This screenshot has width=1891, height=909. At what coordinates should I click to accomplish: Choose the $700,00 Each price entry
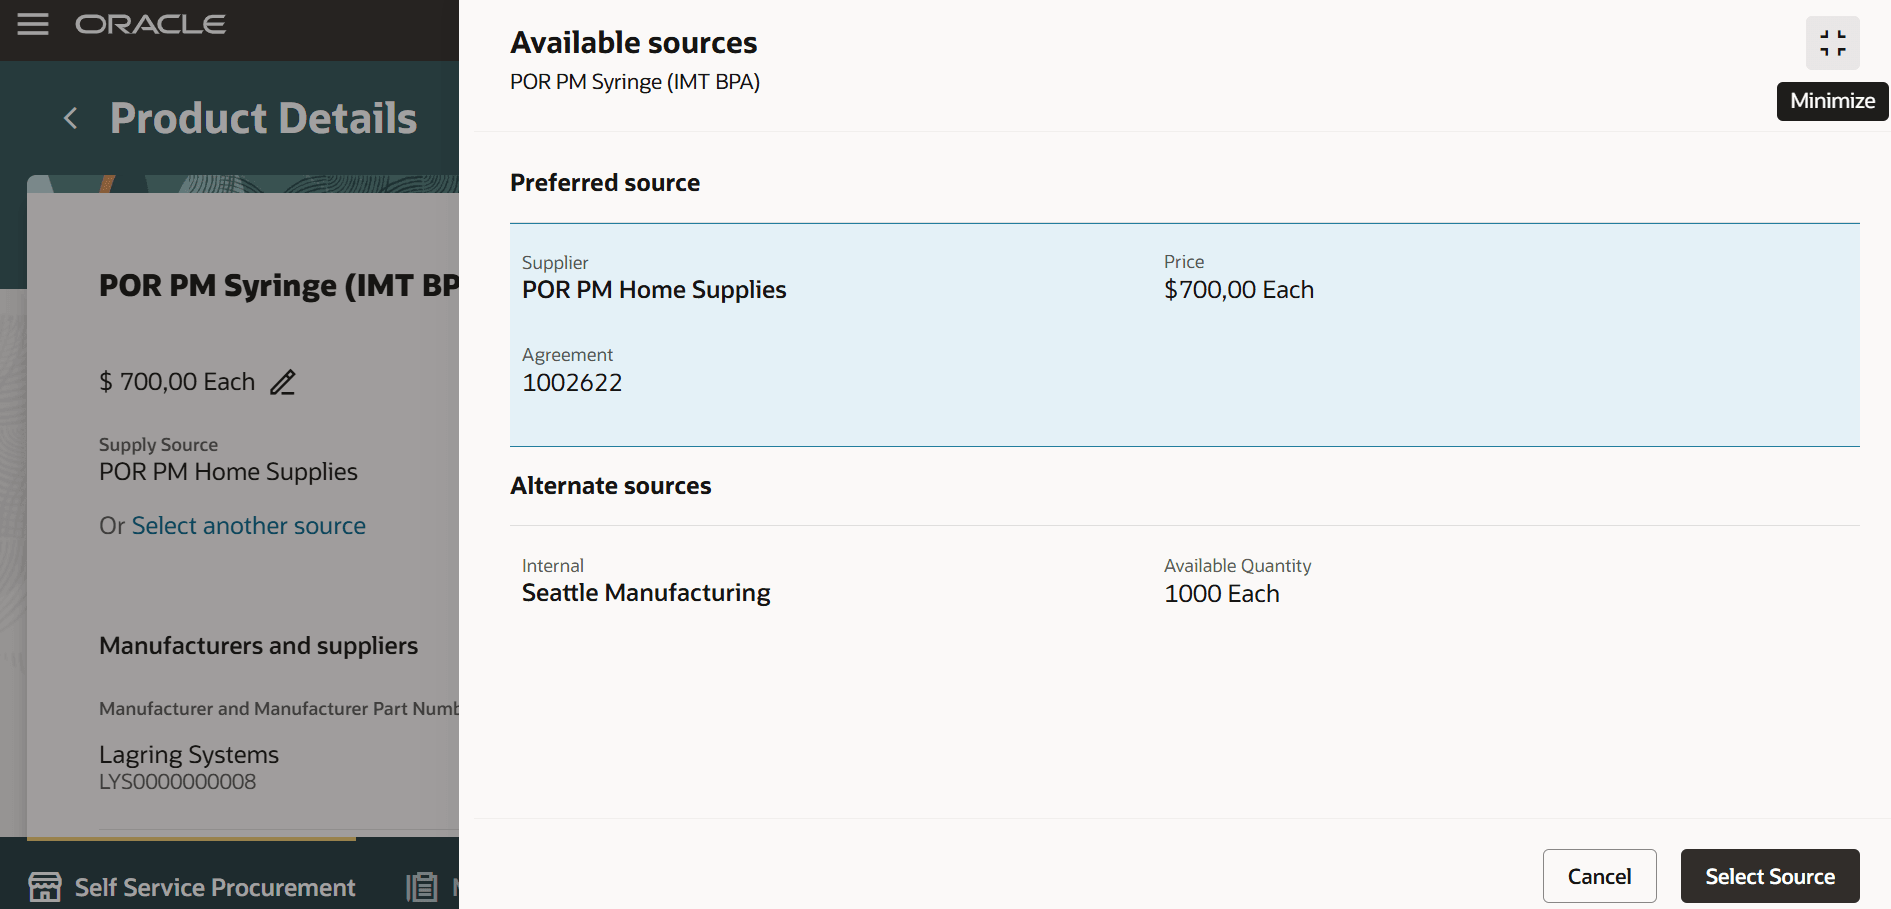(1238, 289)
